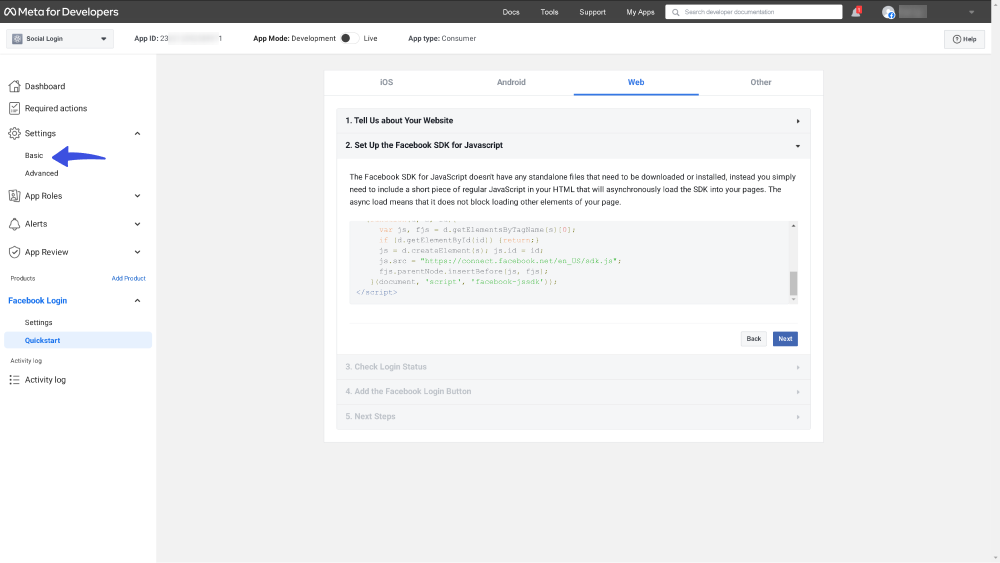The width and height of the screenshot is (1000, 563).
Task: Click the Dashboard house icon
Action: click(14, 86)
